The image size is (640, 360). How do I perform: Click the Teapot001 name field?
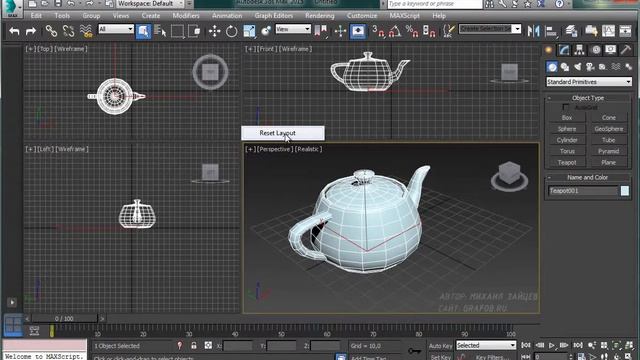coord(583,191)
